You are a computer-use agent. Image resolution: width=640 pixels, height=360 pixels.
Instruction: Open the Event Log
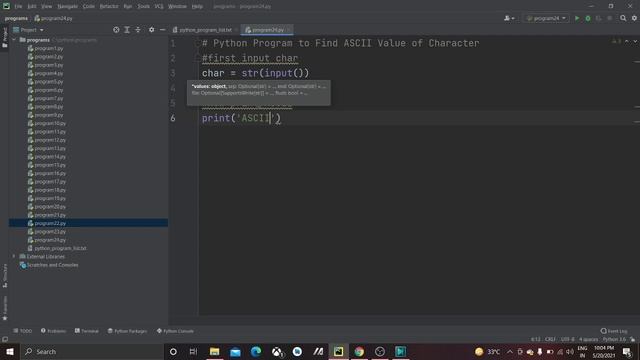[x=614, y=331]
